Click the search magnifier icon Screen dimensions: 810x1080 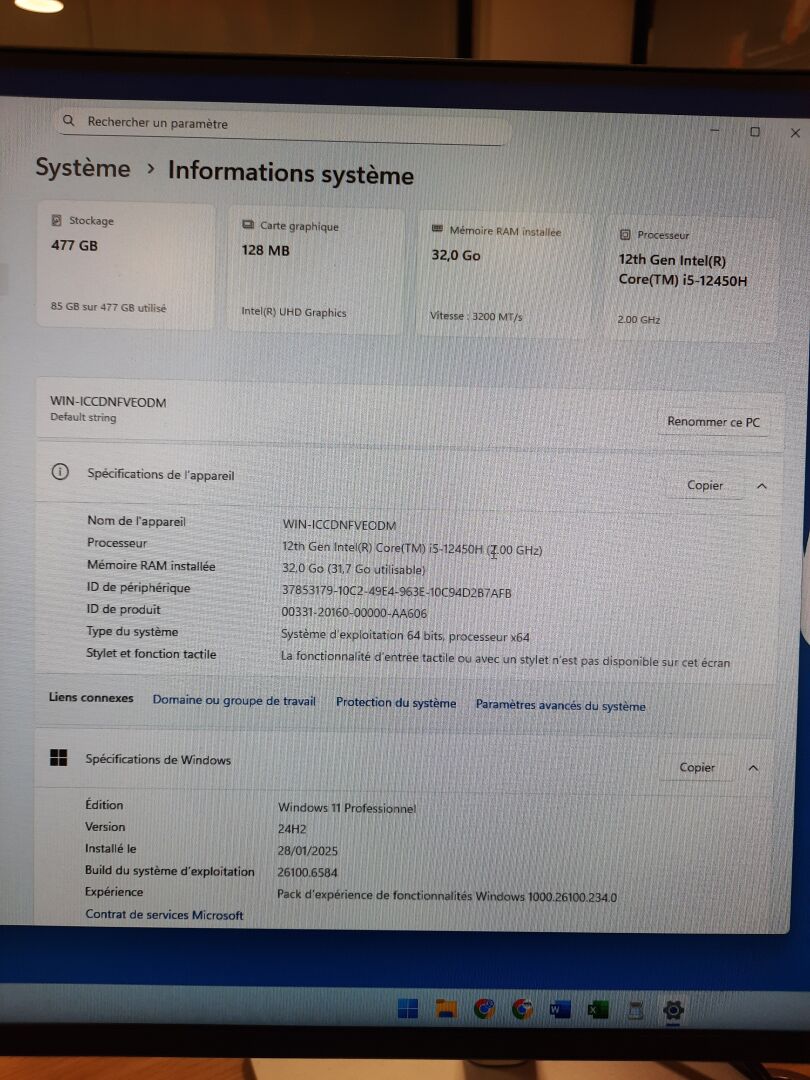(x=69, y=121)
